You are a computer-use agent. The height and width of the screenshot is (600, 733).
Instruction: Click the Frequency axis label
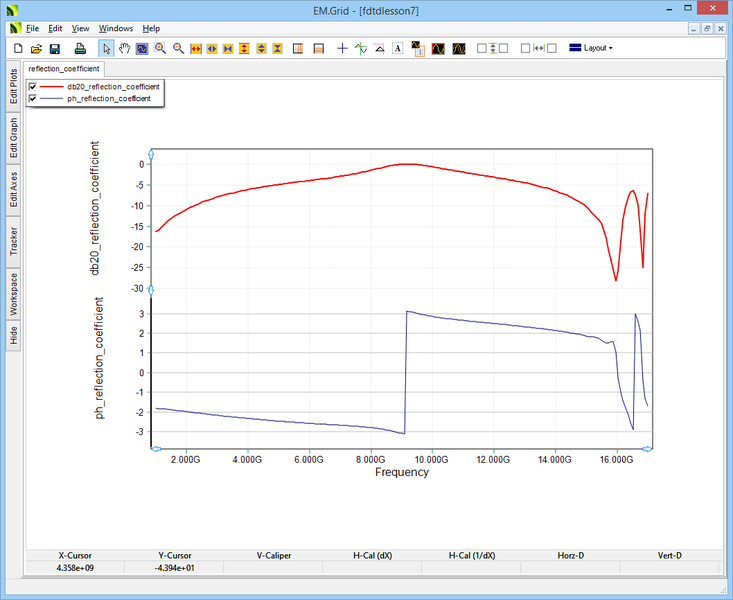[401, 472]
